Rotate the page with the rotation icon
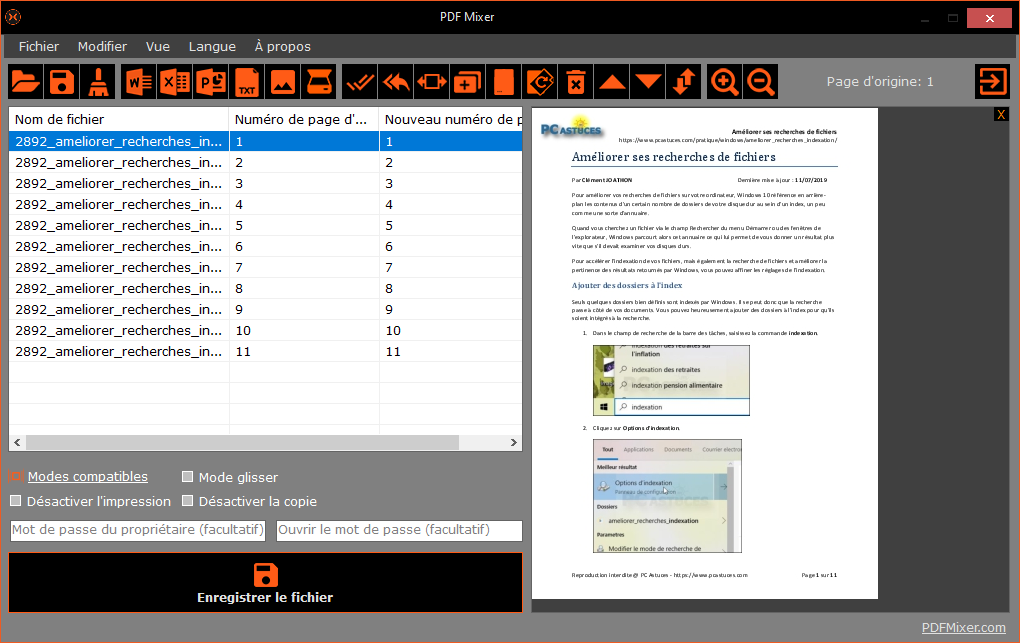Viewport: 1020px width, 643px height. pos(539,82)
